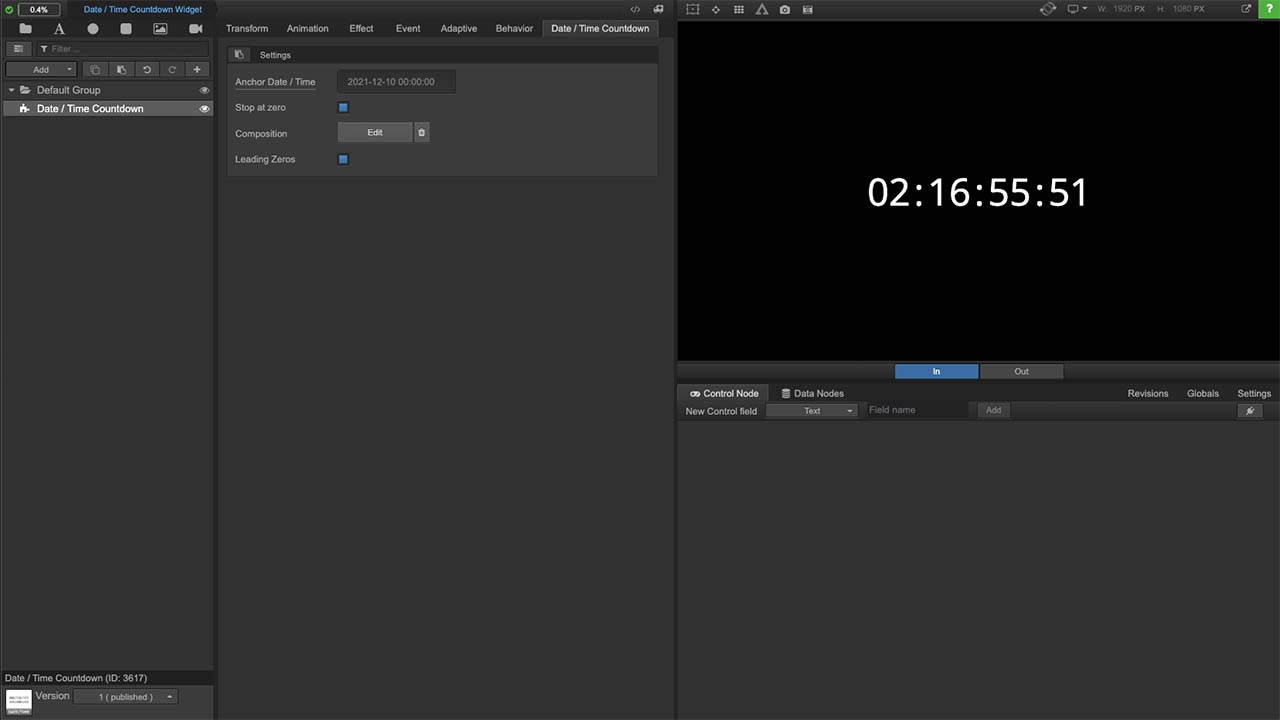Toggle the Leading Zeros checkbox
The width and height of the screenshot is (1280, 720).
click(x=343, y=159)
